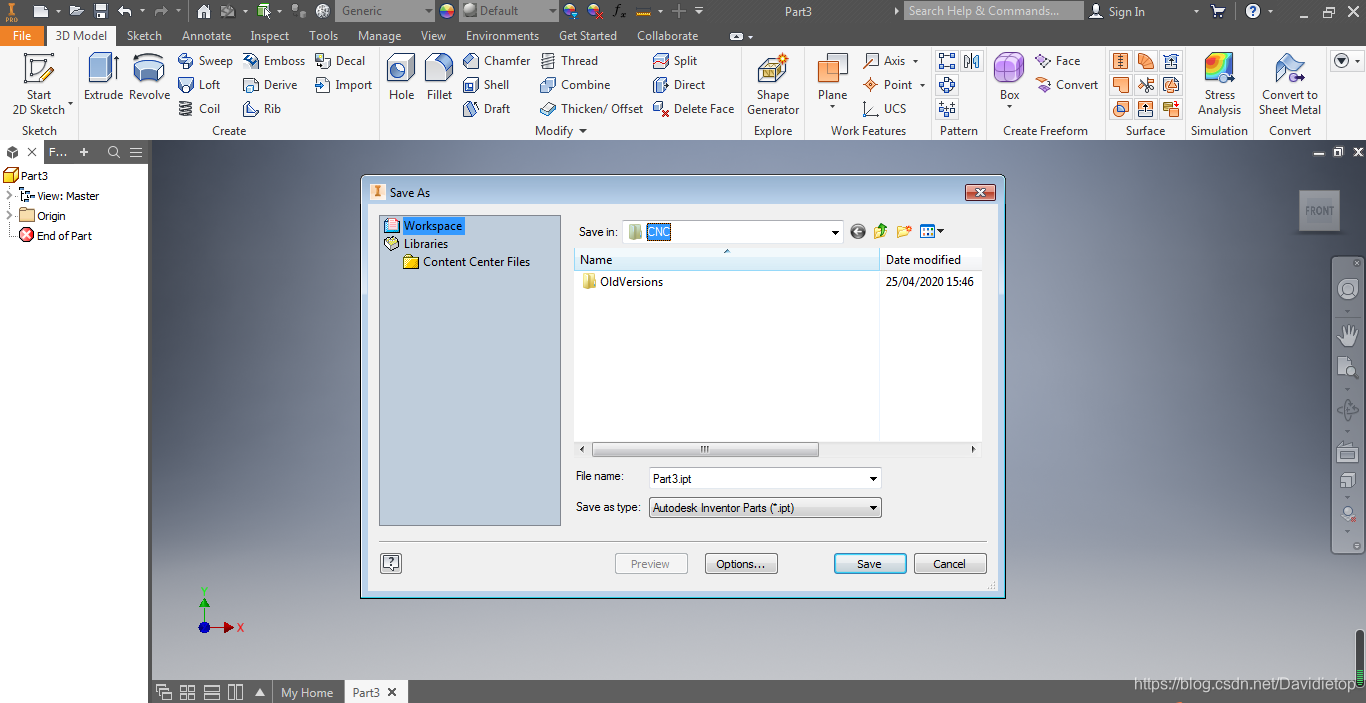
Task: Go up one folder level
Action: [x=880, y=232]
